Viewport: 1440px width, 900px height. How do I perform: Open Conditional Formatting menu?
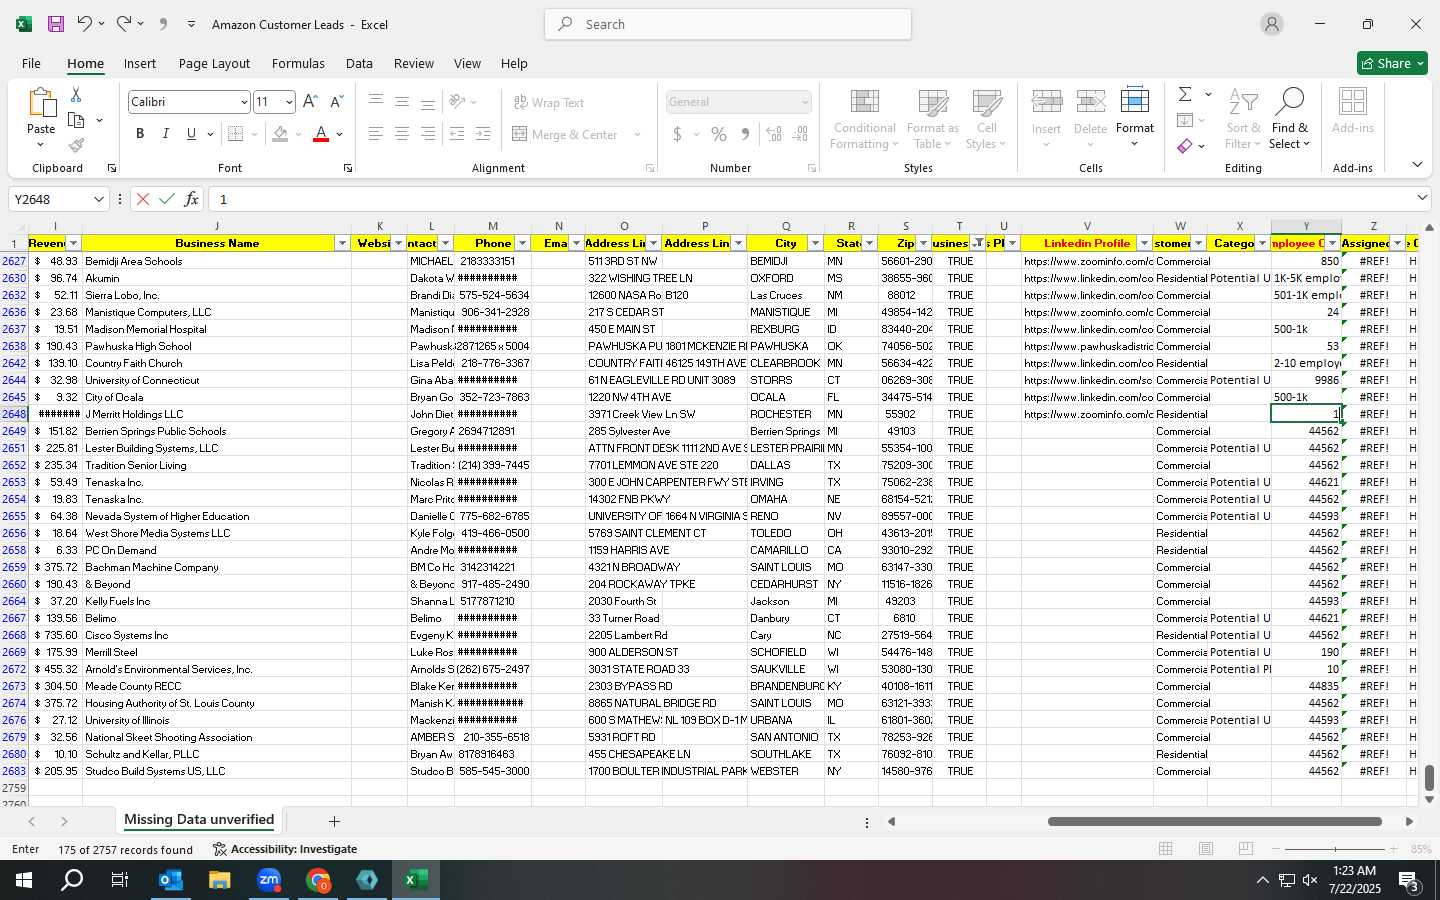pos(864,120)
